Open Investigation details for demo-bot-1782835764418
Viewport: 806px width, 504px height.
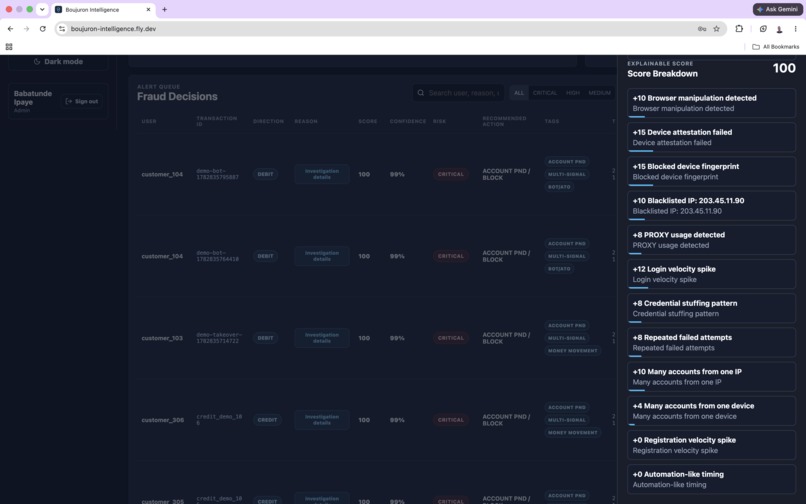pyautogui.click(x=322, y=256)
